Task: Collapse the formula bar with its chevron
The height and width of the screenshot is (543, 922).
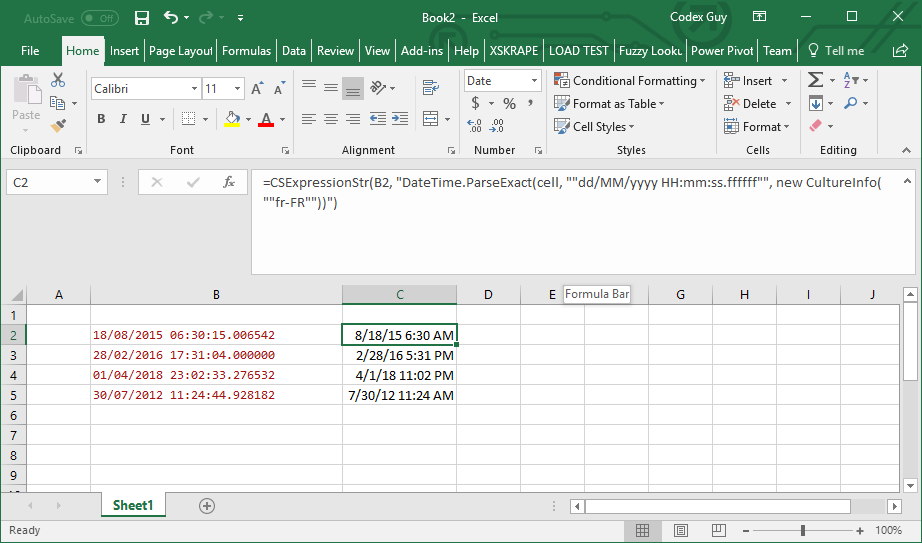Action: click(907, 181)
